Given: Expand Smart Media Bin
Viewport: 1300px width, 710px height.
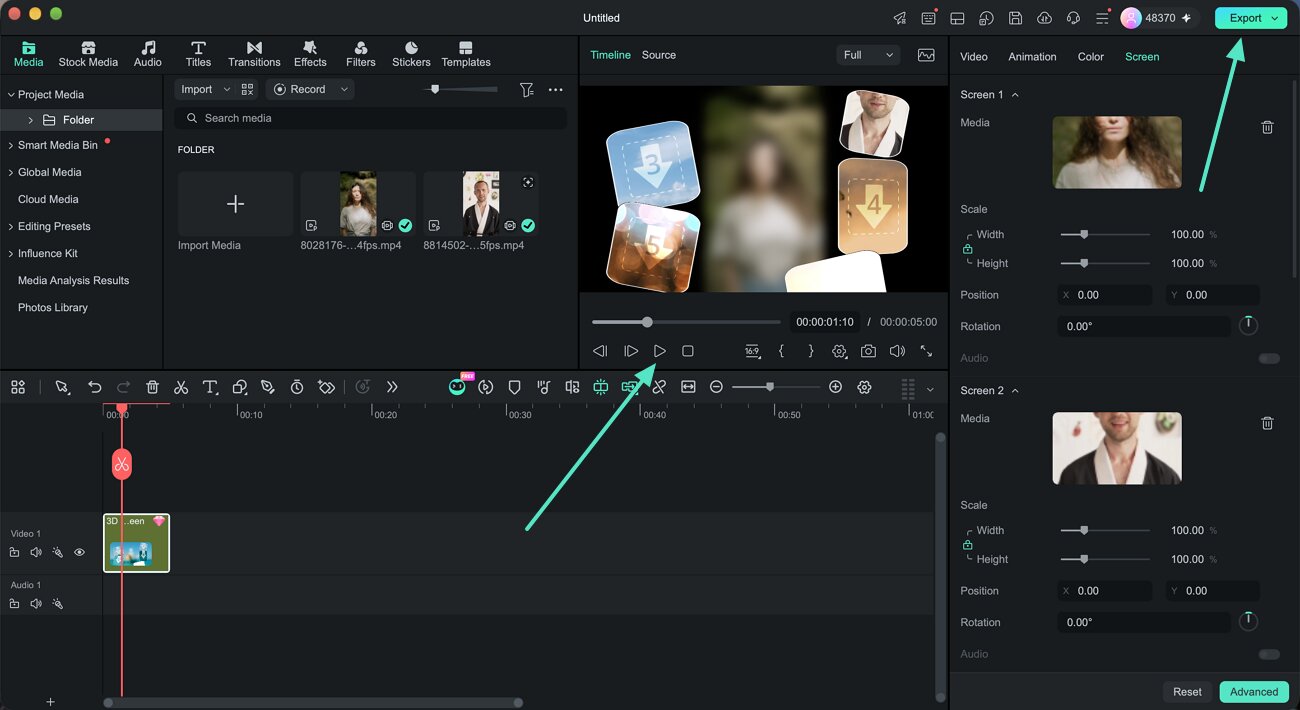Looking at the screenshot, I should (x=11, y=145).
